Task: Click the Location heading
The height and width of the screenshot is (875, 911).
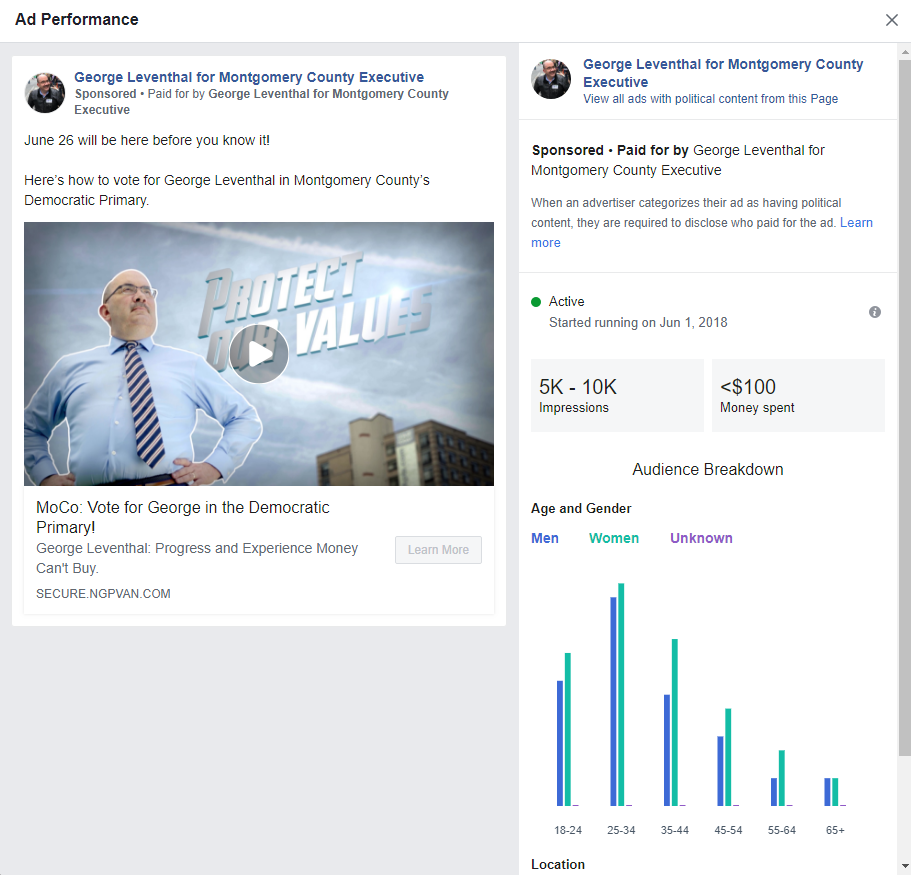Action: pyautogui.click(x=558, y=864)
